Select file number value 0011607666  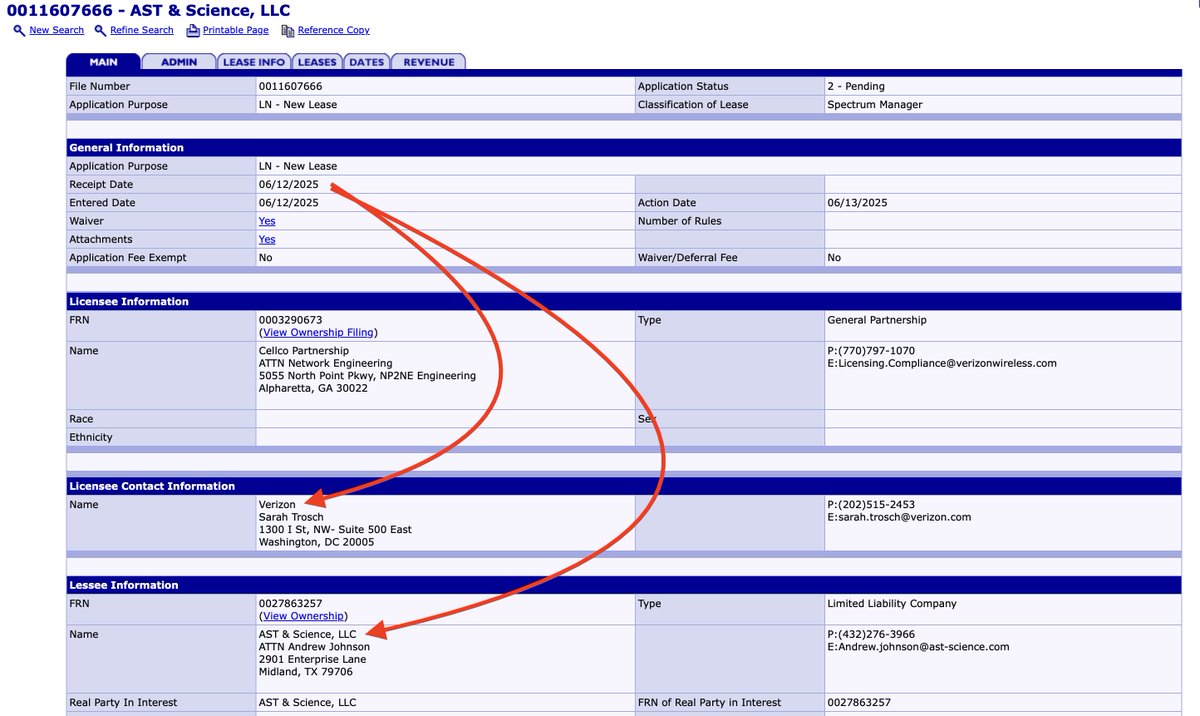pos(290,87)
